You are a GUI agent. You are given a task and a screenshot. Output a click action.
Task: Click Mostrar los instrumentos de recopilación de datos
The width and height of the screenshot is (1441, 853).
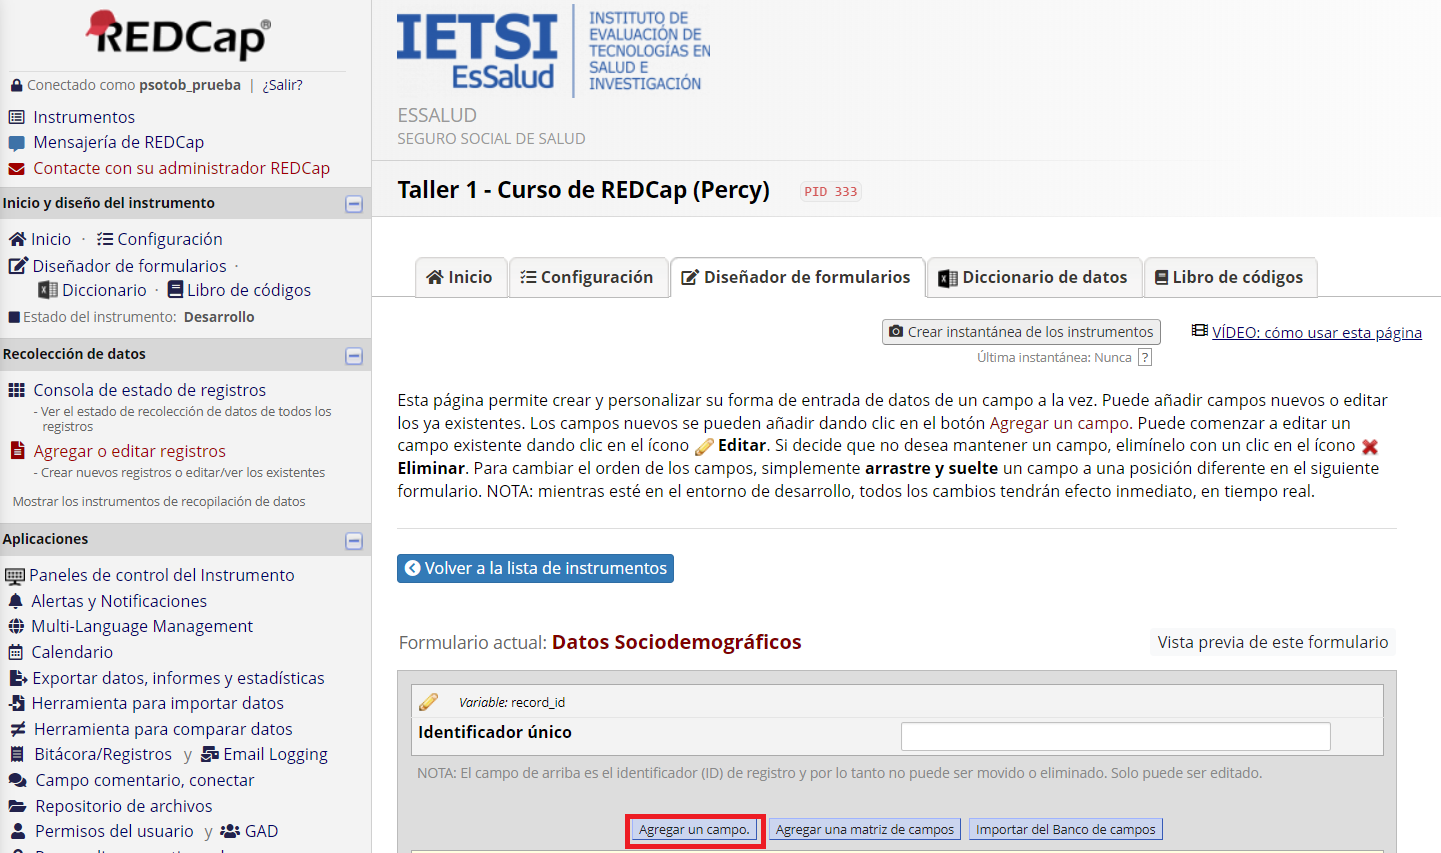pyautogui.click(x=159, y=502)
